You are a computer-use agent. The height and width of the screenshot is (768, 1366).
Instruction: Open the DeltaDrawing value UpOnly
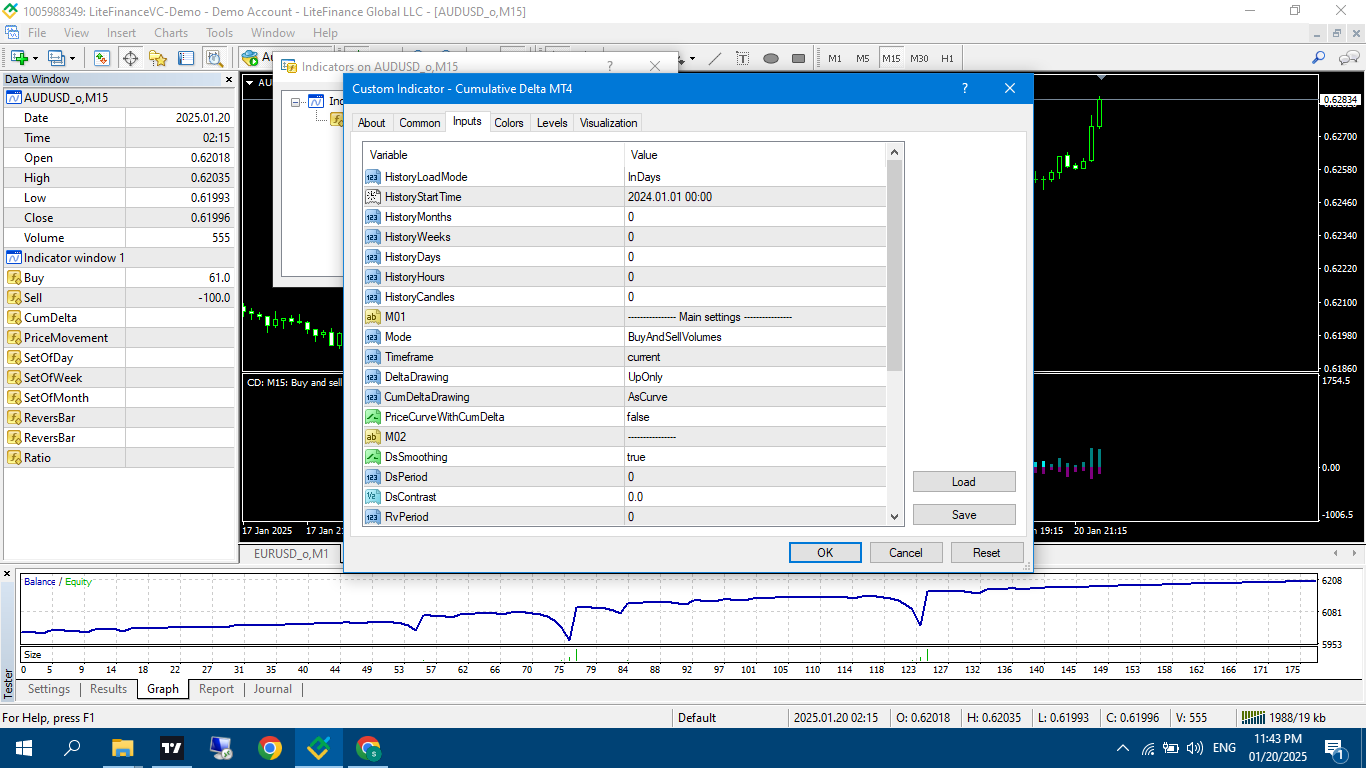coord(755,377)
